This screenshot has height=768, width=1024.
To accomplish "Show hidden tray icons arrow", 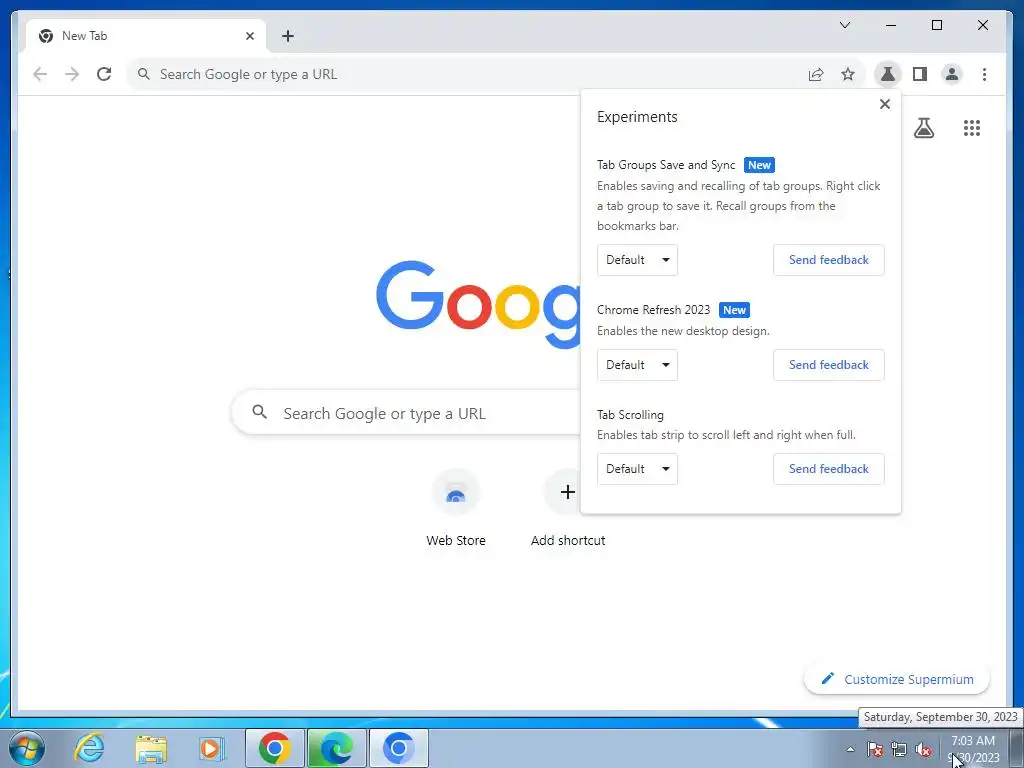I will [850, 749].
